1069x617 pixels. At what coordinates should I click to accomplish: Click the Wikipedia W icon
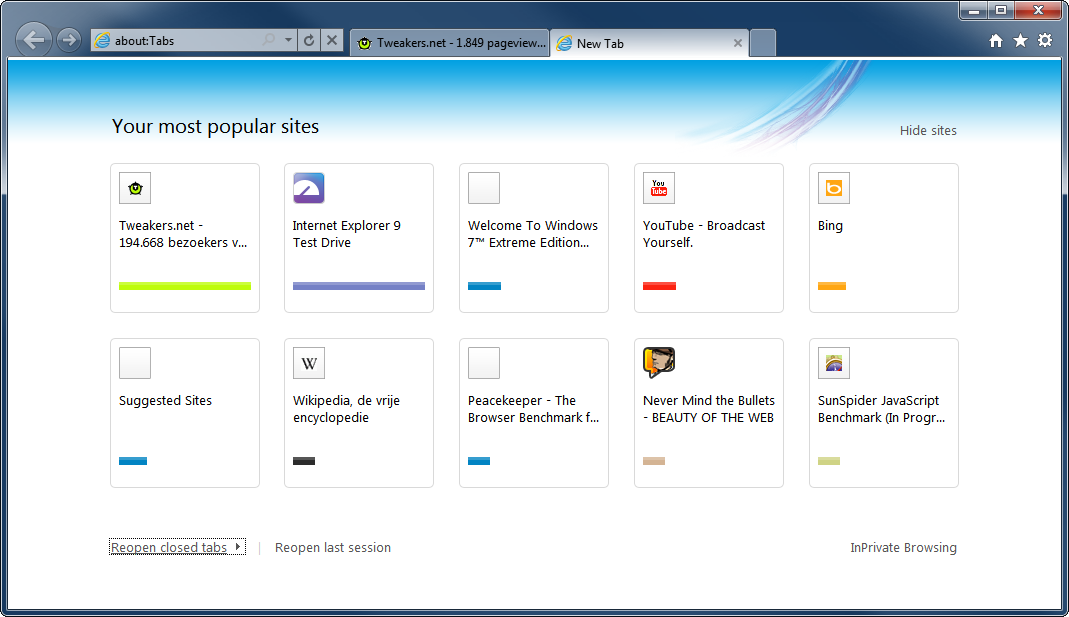pos(309,363)
